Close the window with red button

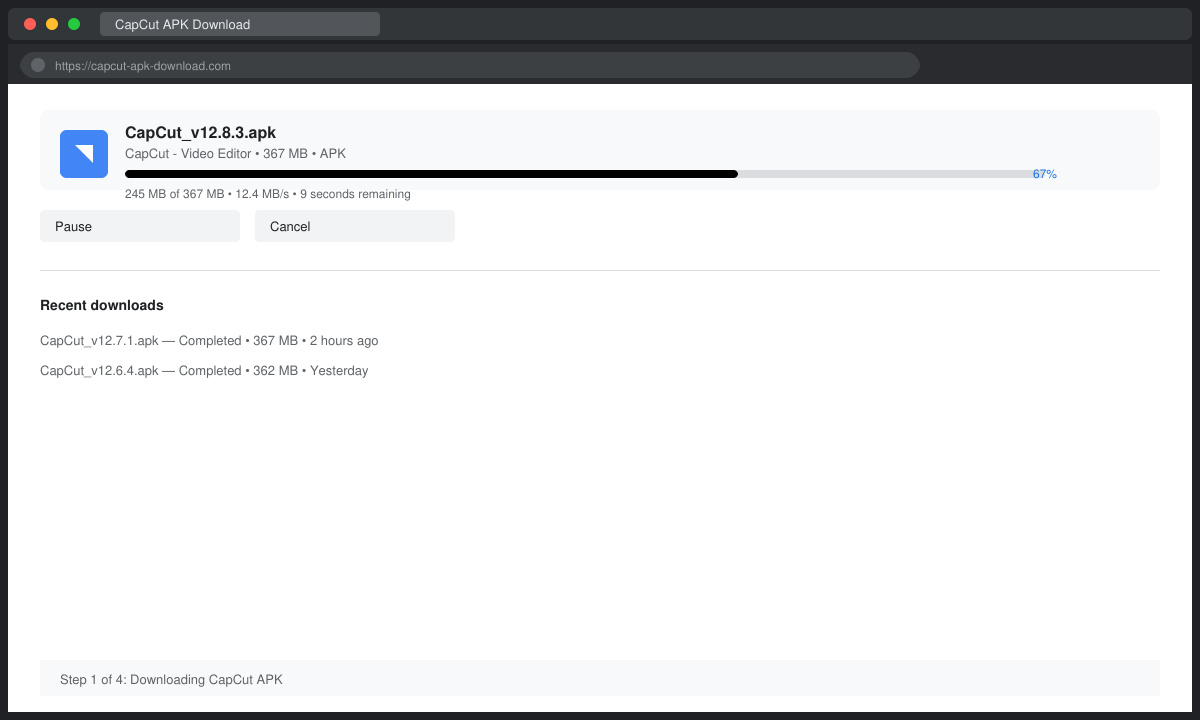coord(30,24)
